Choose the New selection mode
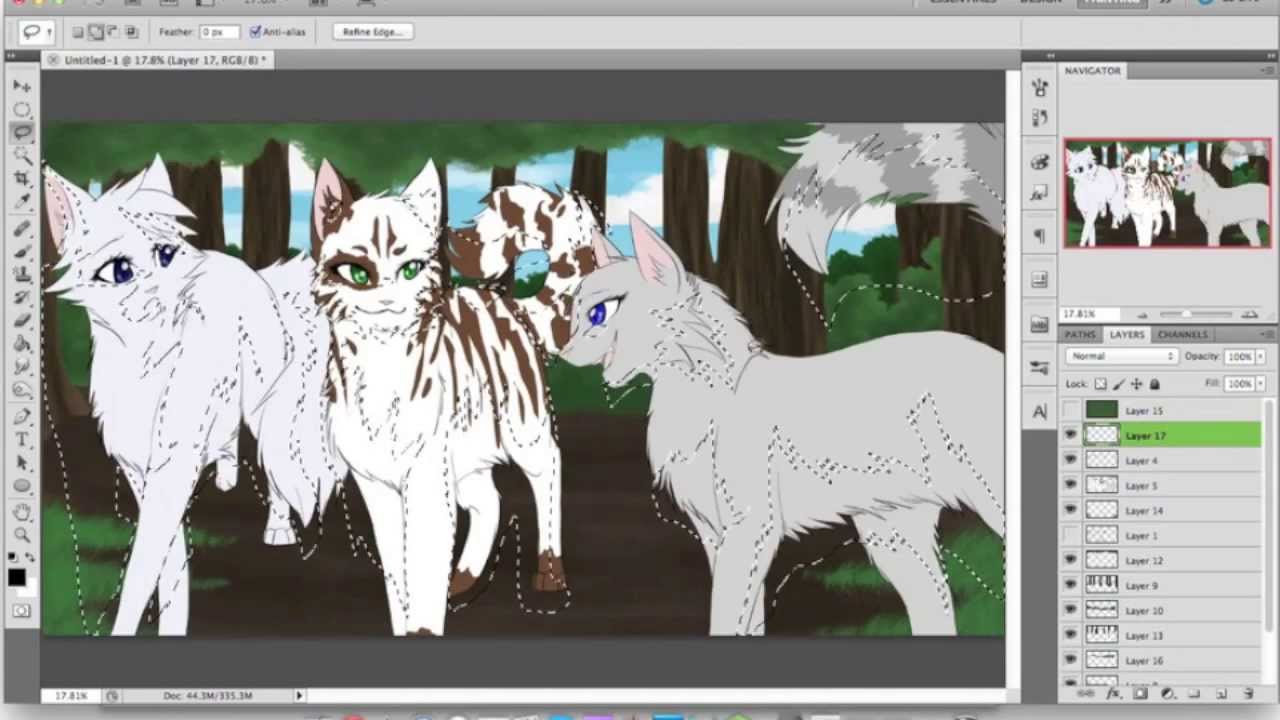1280x720 pixels. tap(78, 32)
